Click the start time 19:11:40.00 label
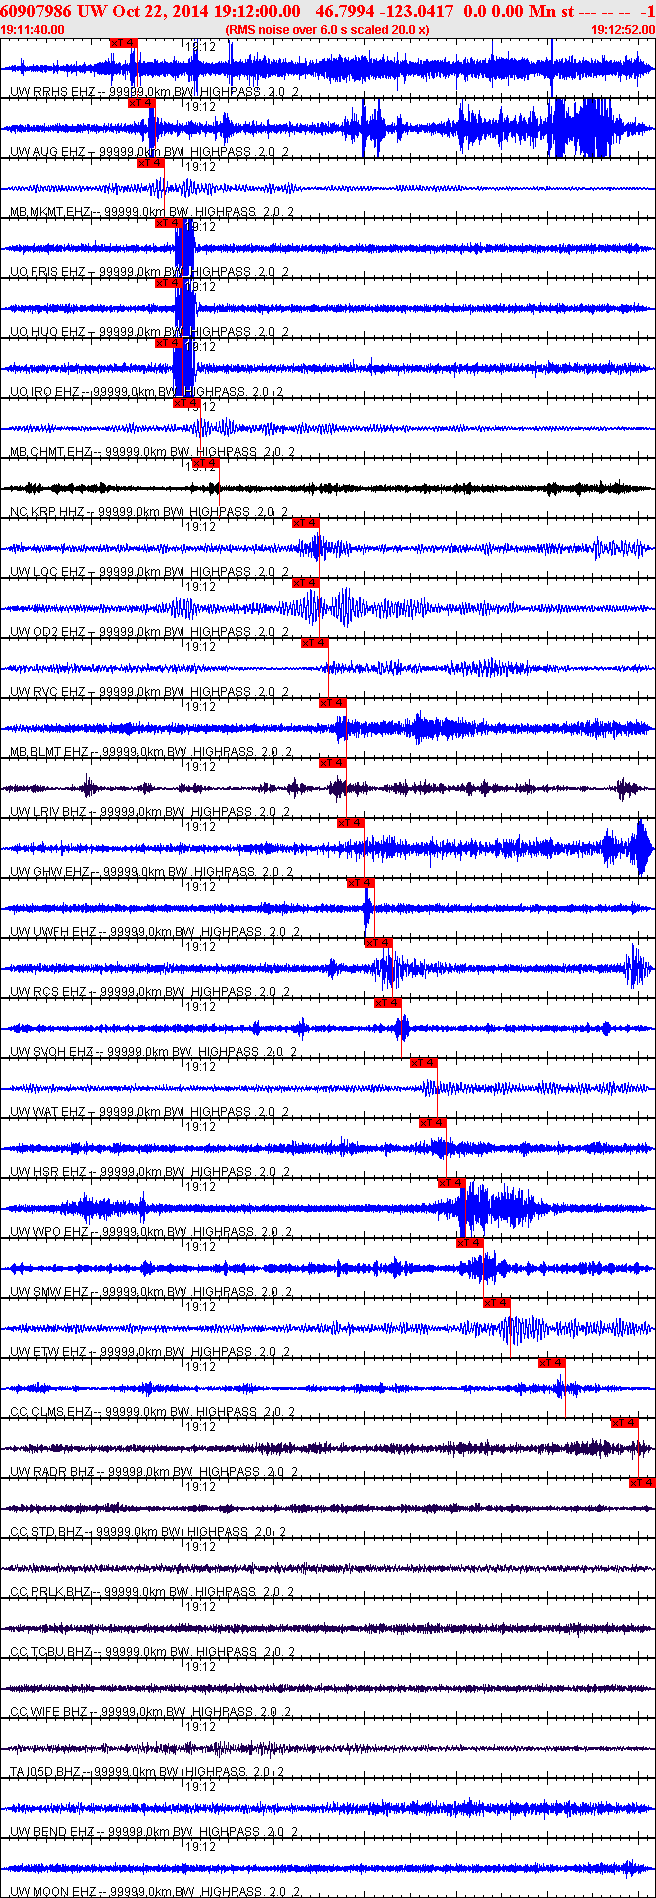656x1898 pixels. pos(33,29)
